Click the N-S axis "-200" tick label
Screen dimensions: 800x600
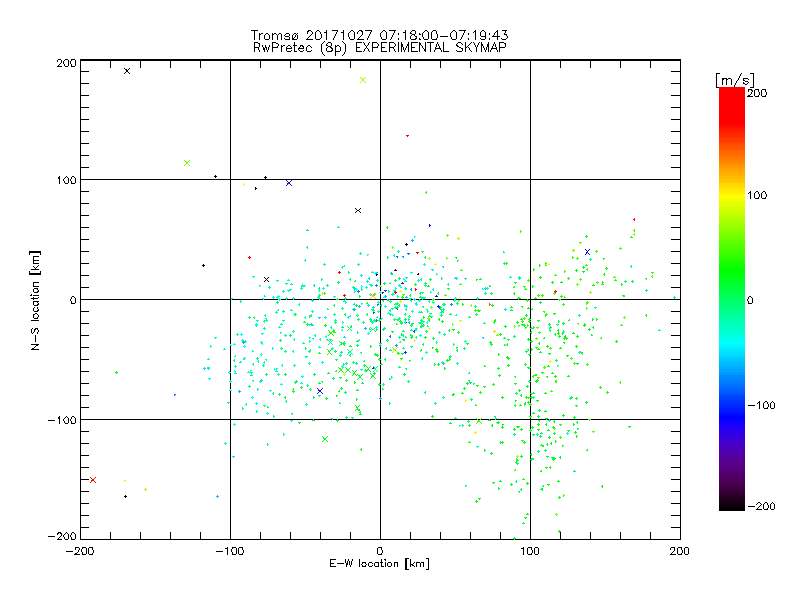[x=62, y=536]
